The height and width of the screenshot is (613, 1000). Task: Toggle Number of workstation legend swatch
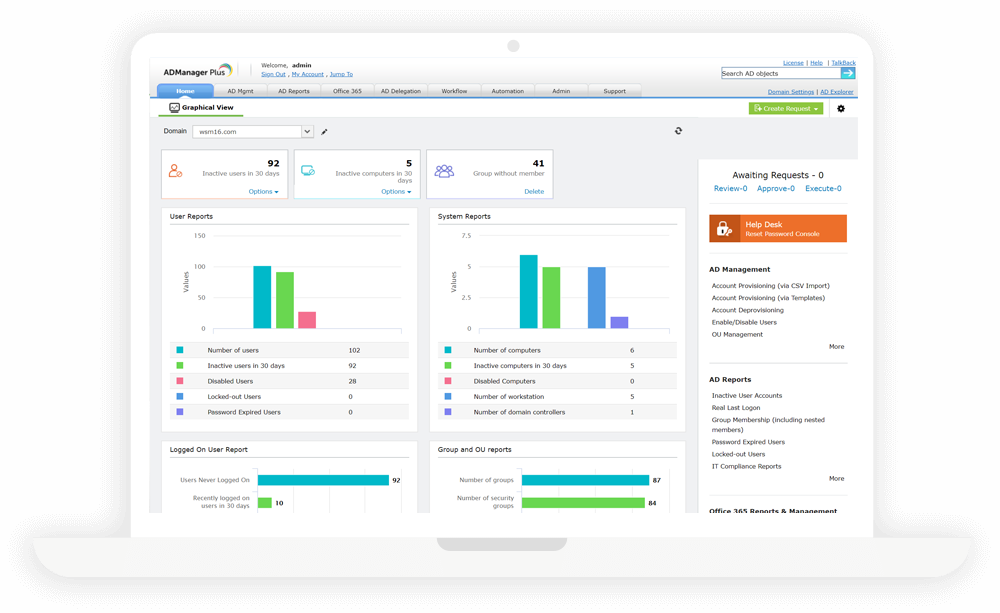(448, 396)
